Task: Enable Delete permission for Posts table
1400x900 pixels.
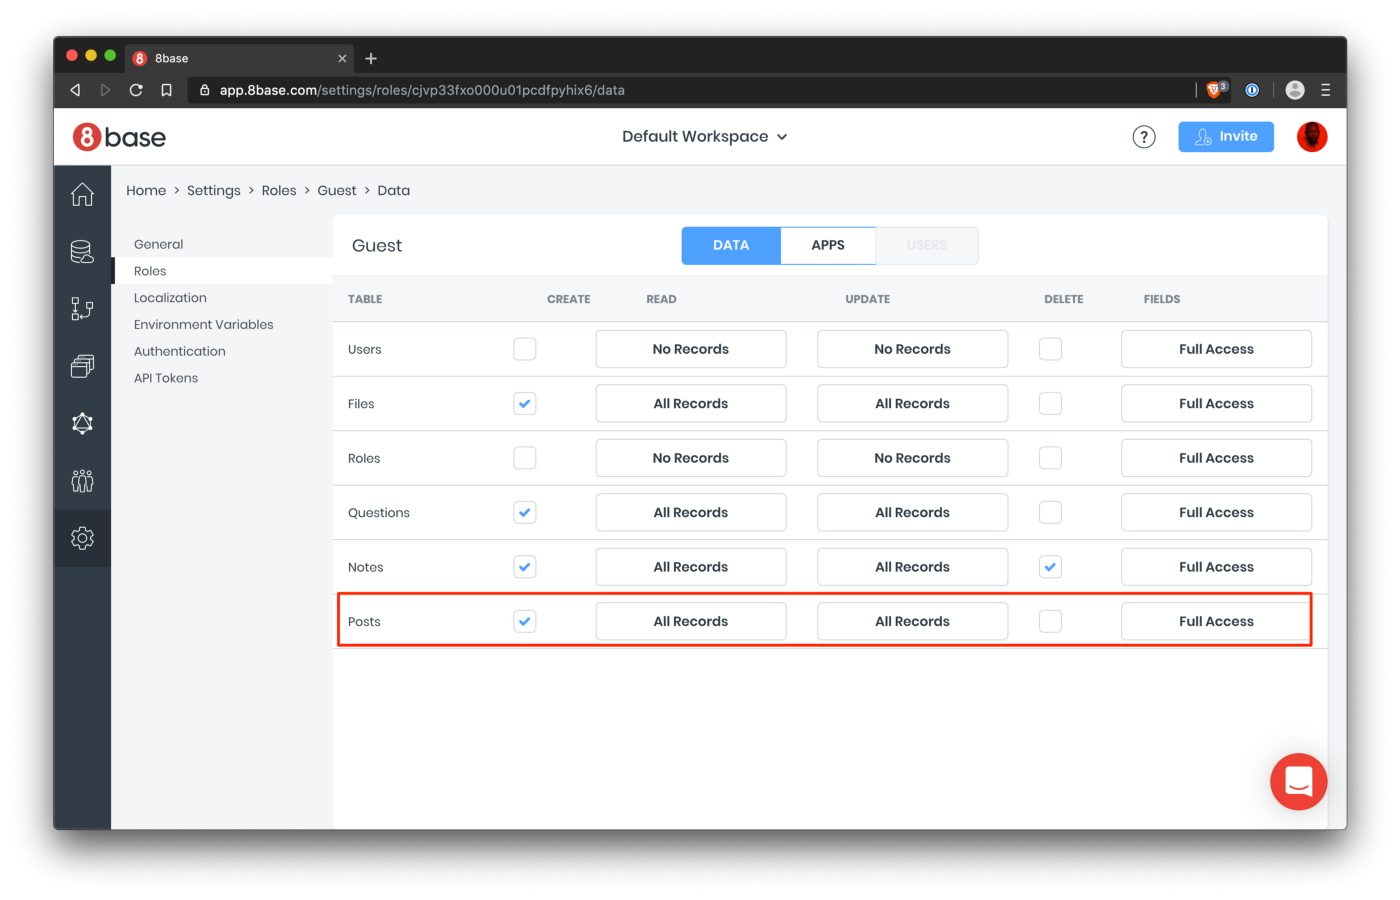Action: [1050, 621]
